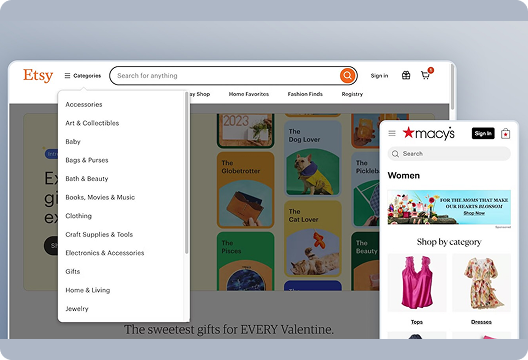Screen dimensions: 528x360
Task: Click the Macy's search magnifier icon
Action: tap(395, 154)
